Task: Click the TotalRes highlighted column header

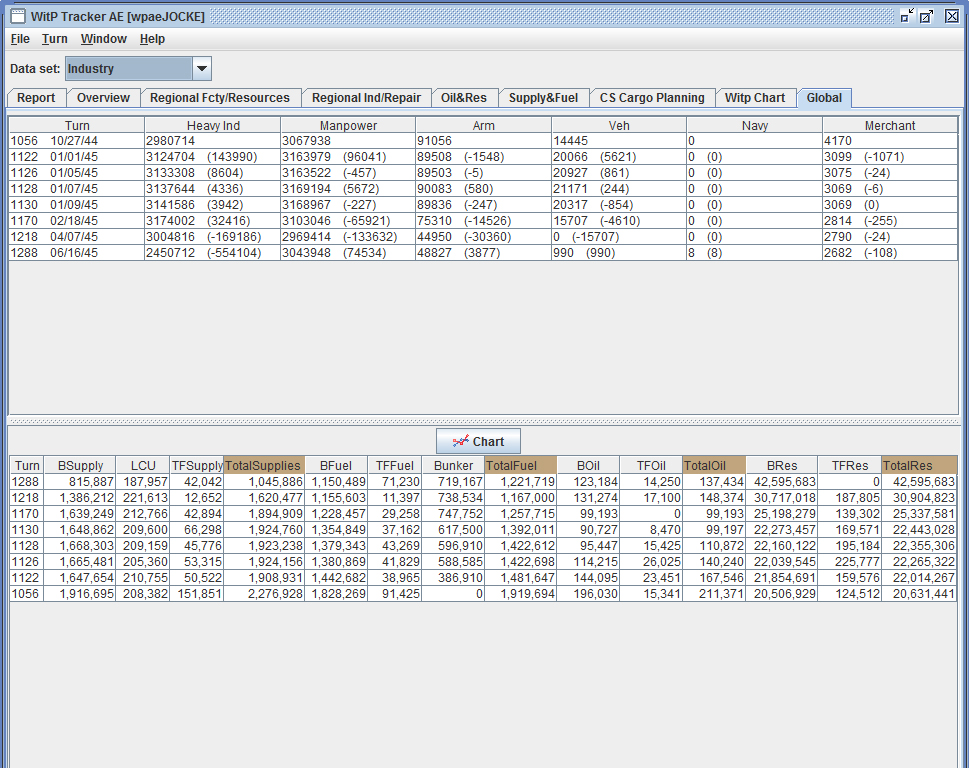Action: click(x=919, y=465)
